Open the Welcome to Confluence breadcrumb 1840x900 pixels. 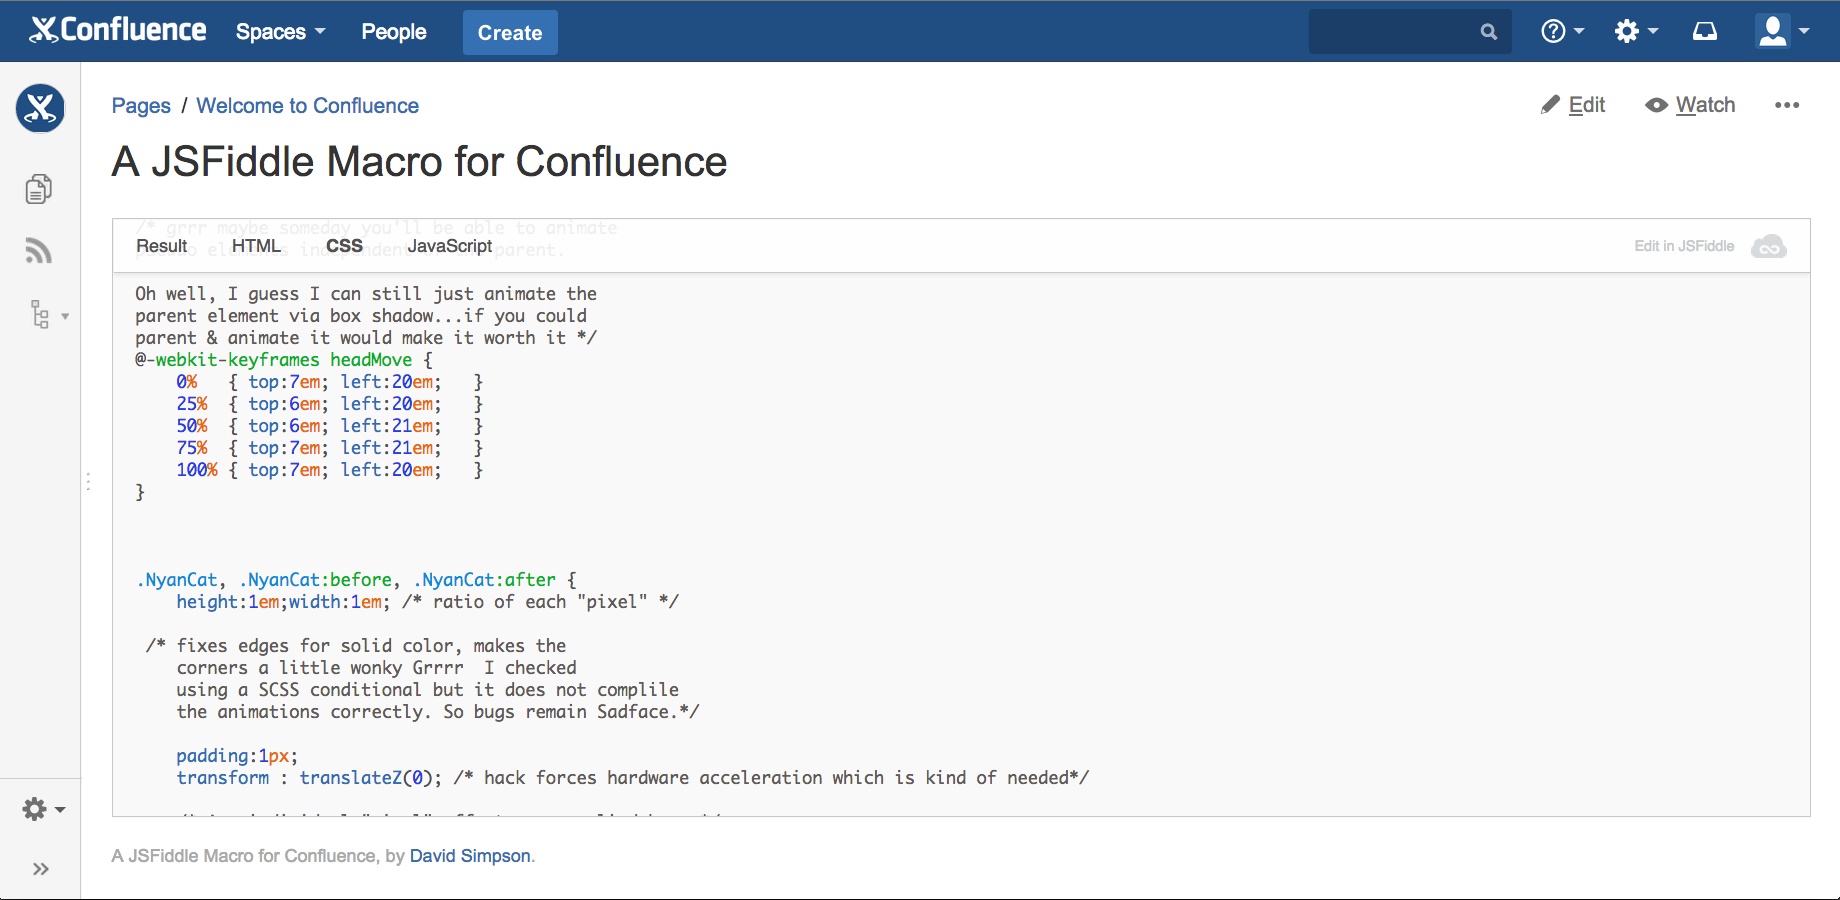click(307, 106)
